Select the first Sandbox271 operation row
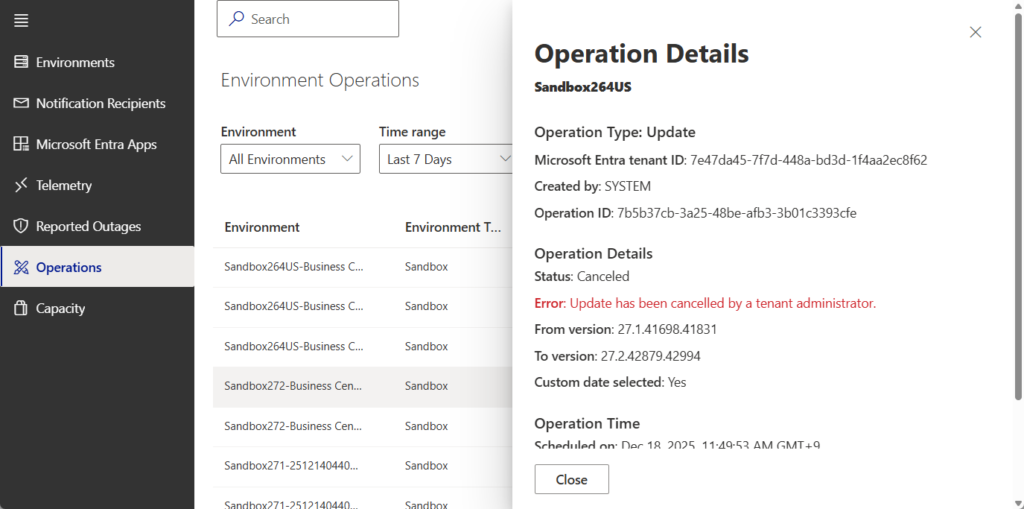Viewport: 1024px width, 509px height. coord(290,466)
